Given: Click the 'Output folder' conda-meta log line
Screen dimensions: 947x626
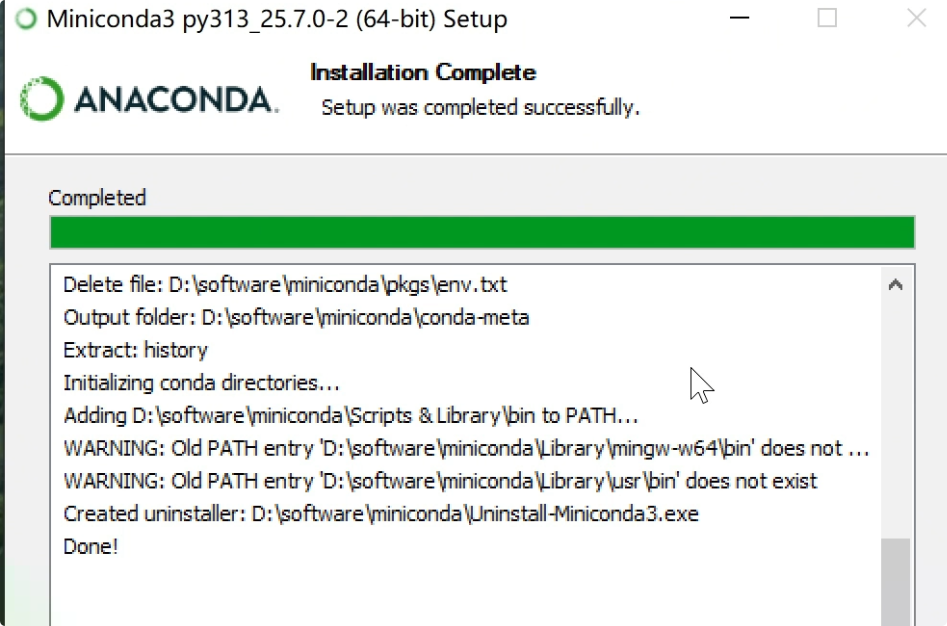Looking at the screenshot, I should pos(297,317).
